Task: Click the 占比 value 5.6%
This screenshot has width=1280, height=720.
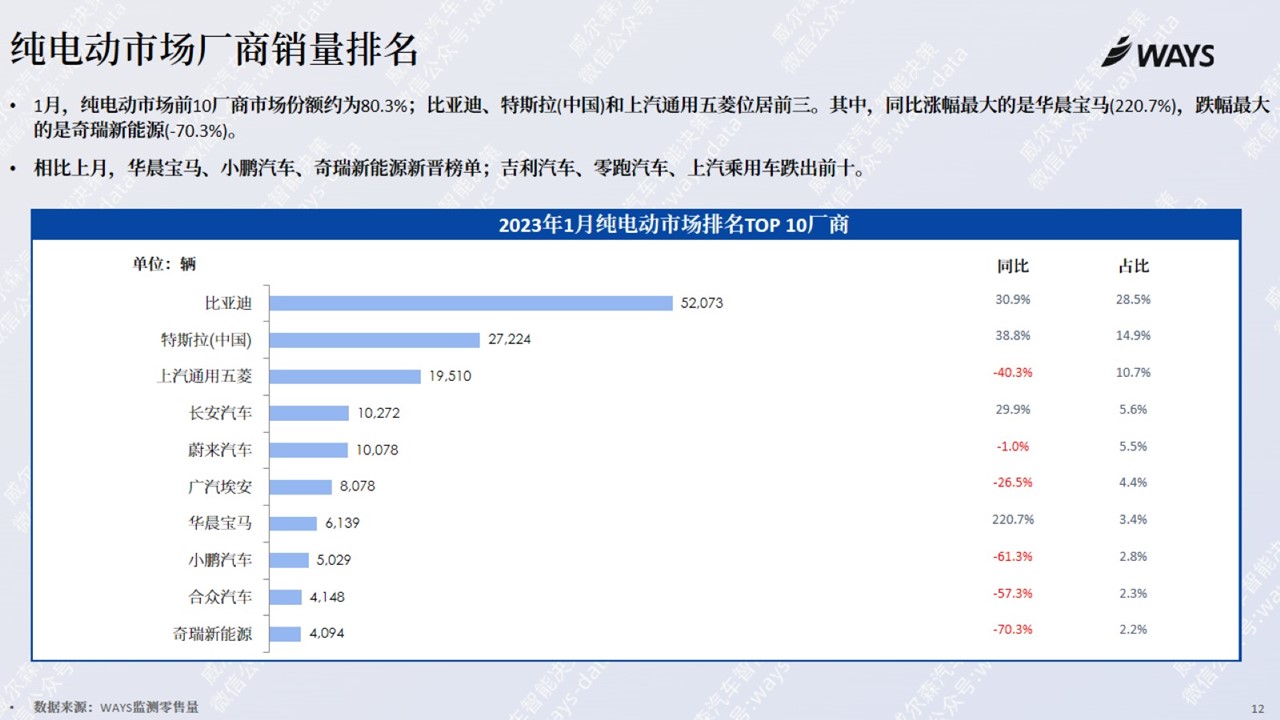Action: [1134, 409]
